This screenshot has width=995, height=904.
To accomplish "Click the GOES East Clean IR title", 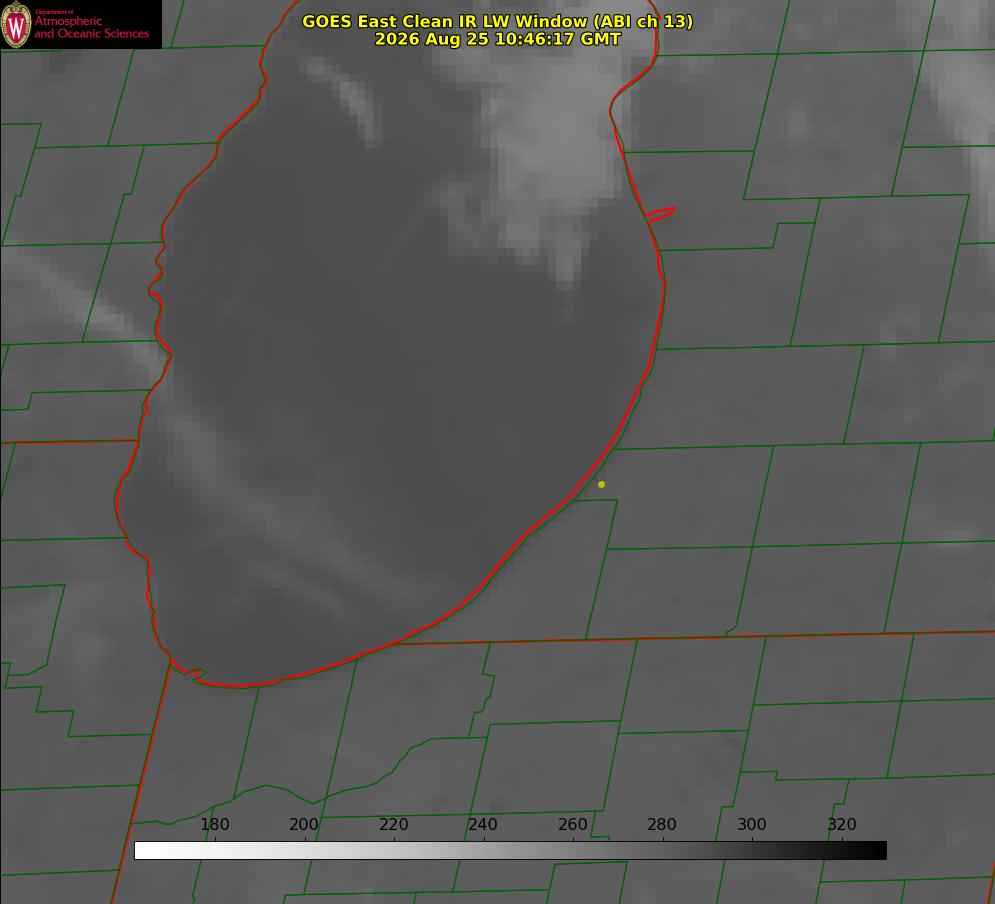I will [498, 21].
